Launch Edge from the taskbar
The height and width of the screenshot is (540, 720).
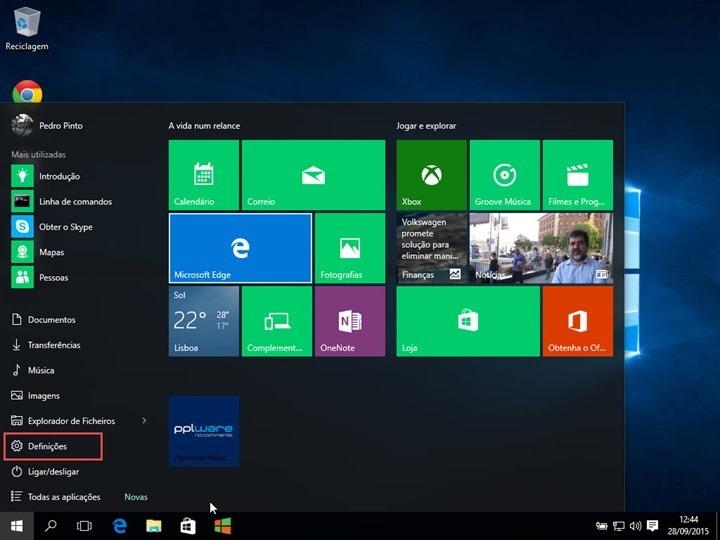click(120, 526)
